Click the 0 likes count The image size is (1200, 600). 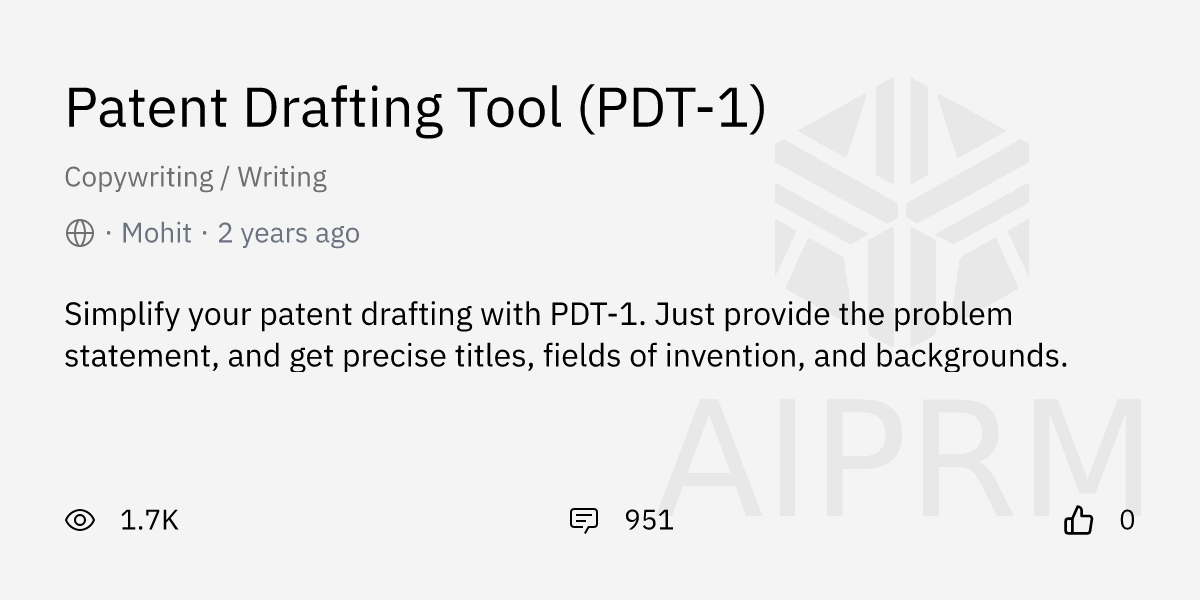point(1127,520)
